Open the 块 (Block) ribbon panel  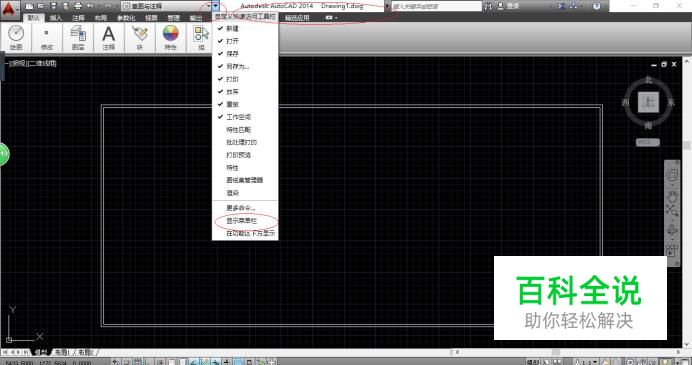(139, 38)
